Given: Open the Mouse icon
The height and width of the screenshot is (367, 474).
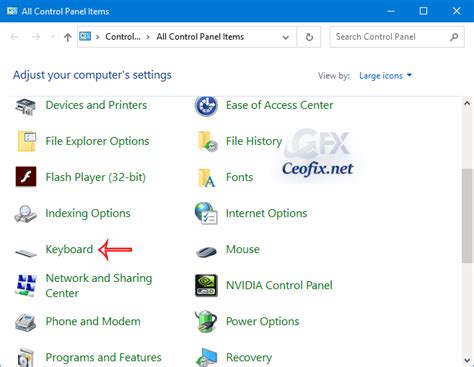Looking at the screenshot, I should (x=206, y=251).
